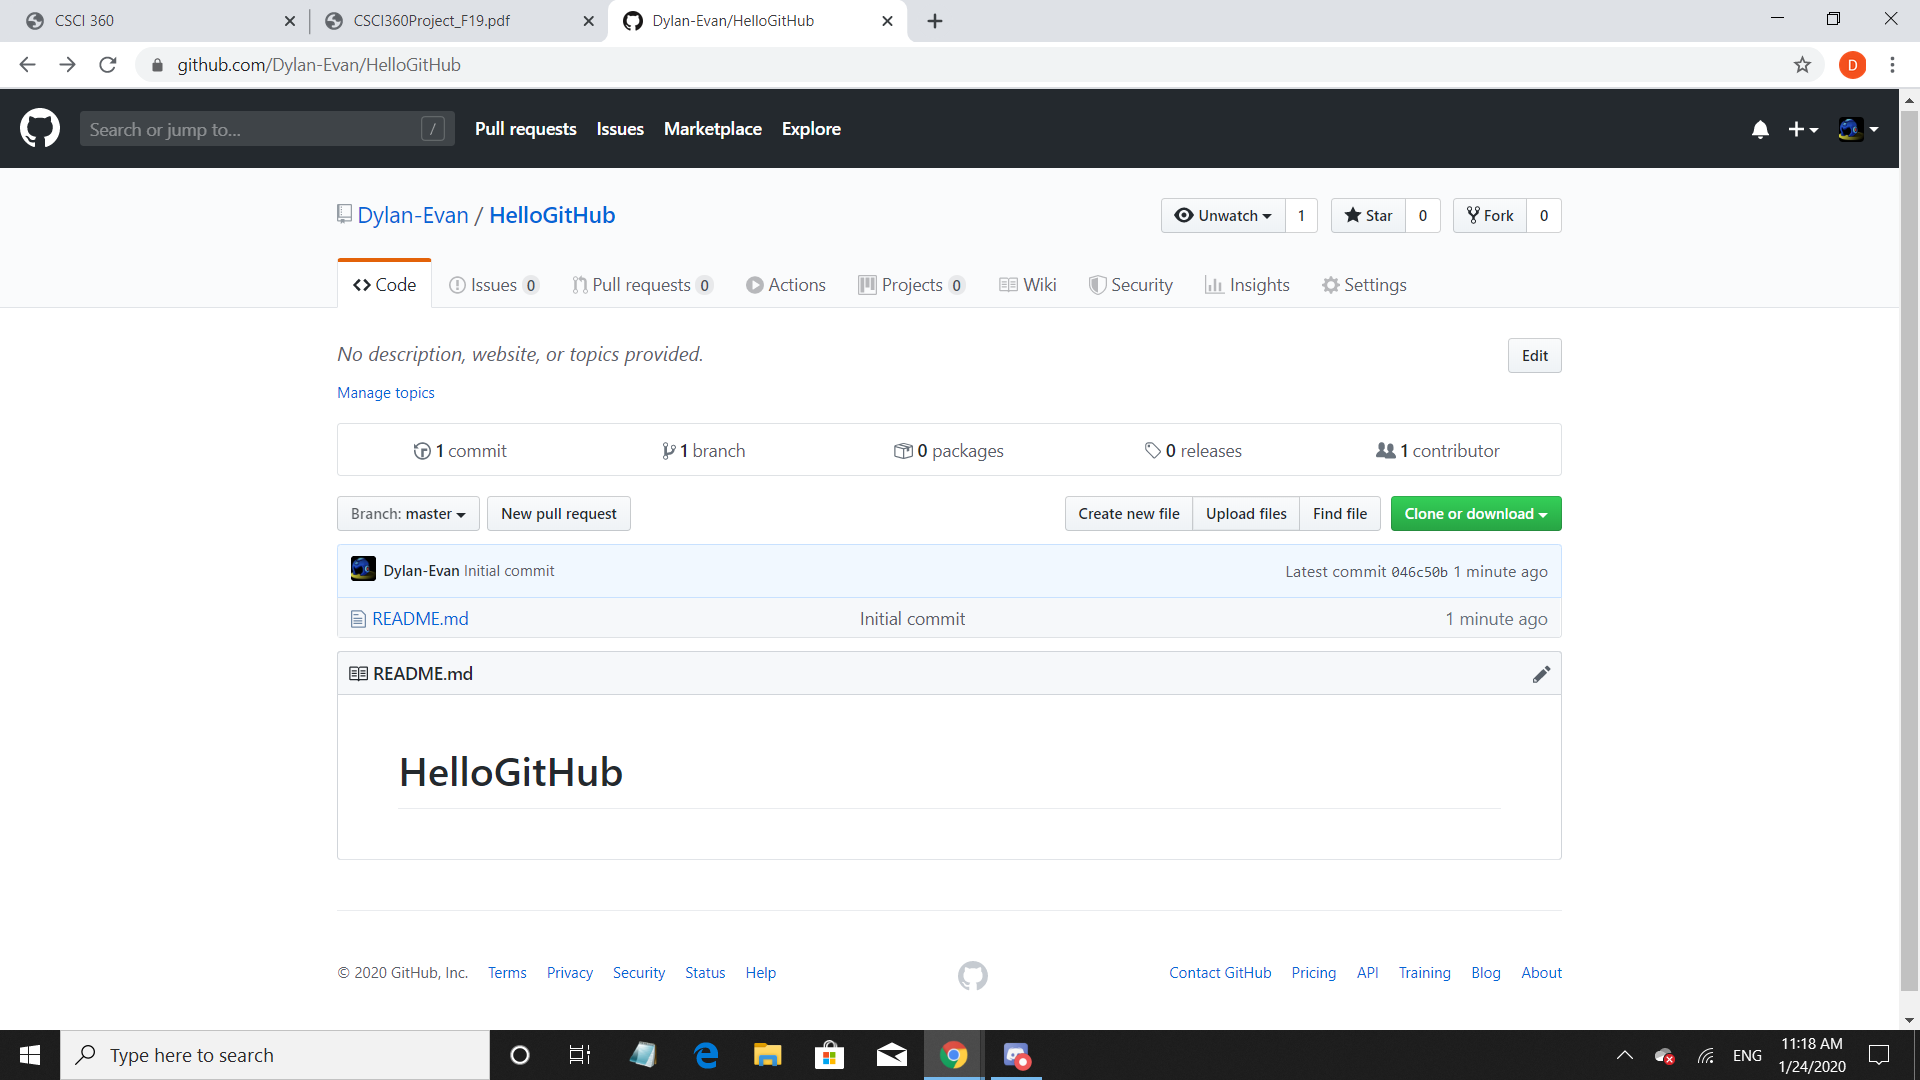Open the Windows Start menu
This screenshot has width=1920, height=1080.
point(29,1054)
